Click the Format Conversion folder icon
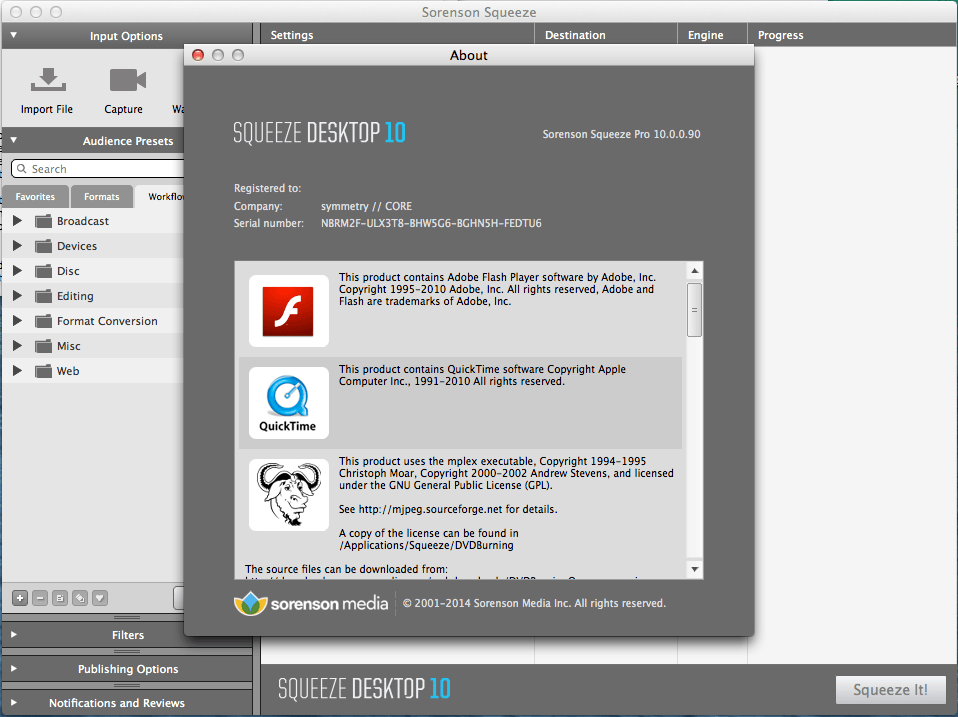This screenshot has width=958, height=717. (x=43, y=321)
